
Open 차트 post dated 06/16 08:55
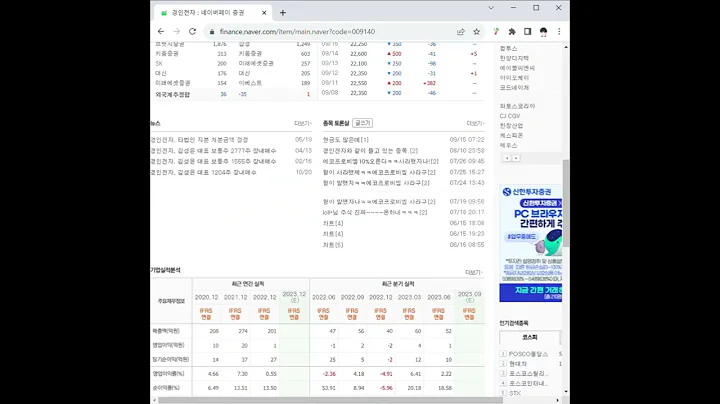click(x=333, y=245)
